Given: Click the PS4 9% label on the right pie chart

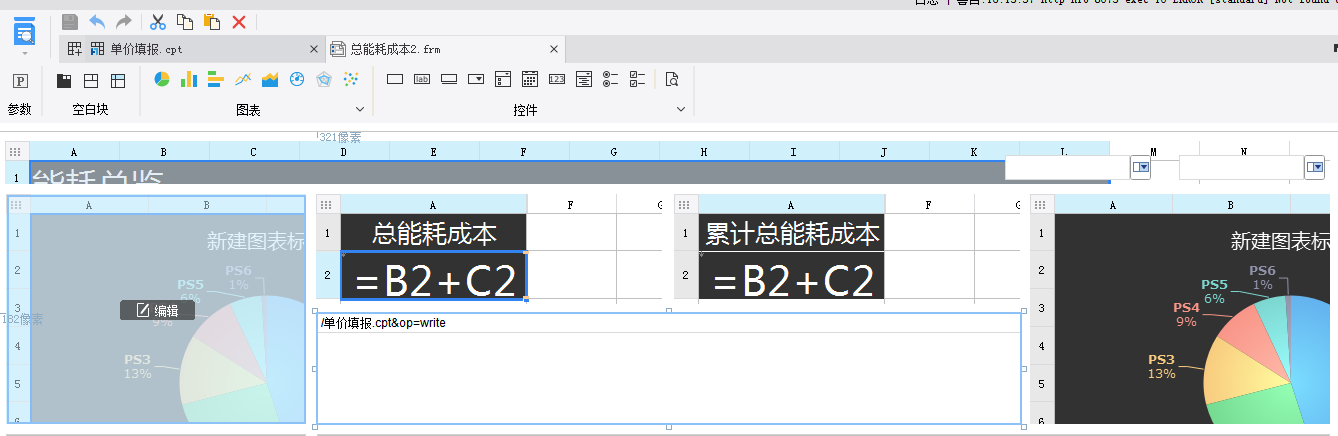Looking at the screenshot, I should [x=1186, y=314].
